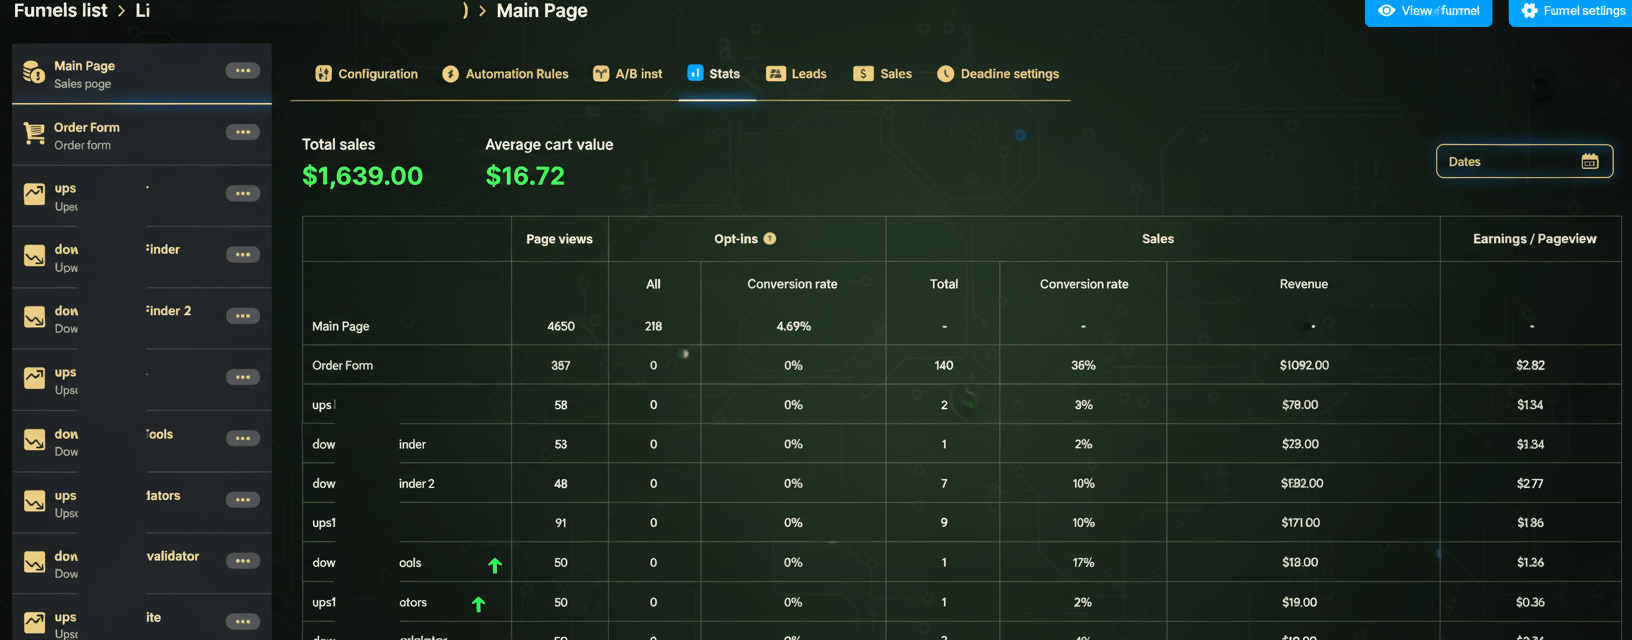Click the Stats bar chart icon
This screenshot has width=1632, height=640.
click(695, 73)
